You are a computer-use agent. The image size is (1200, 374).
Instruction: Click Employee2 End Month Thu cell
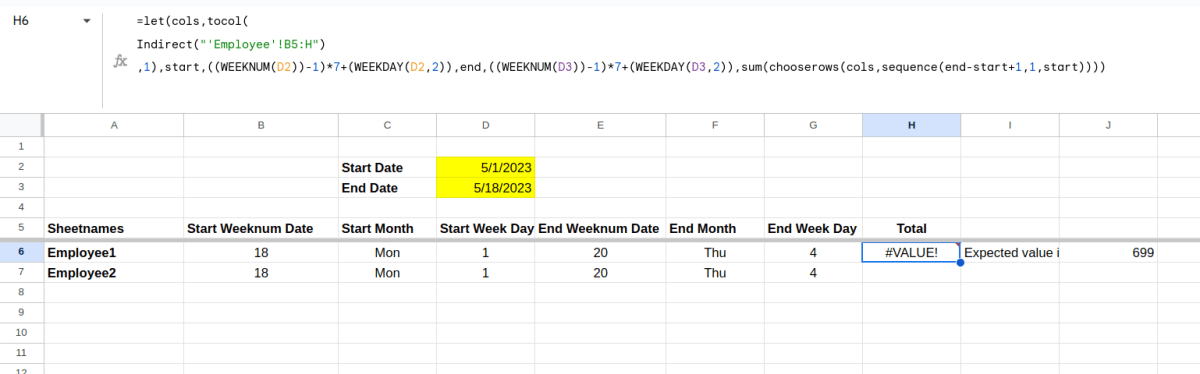[715, 273]
